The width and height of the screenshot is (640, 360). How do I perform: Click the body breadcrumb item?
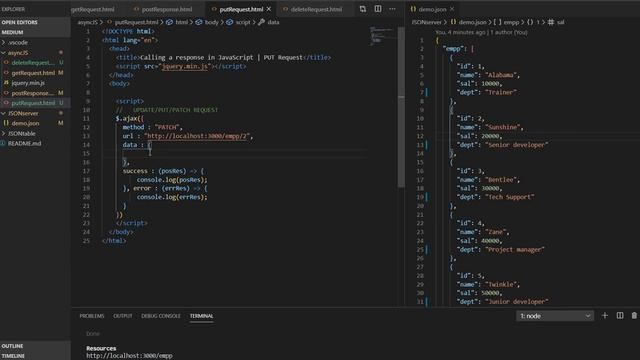pos(211,22)
